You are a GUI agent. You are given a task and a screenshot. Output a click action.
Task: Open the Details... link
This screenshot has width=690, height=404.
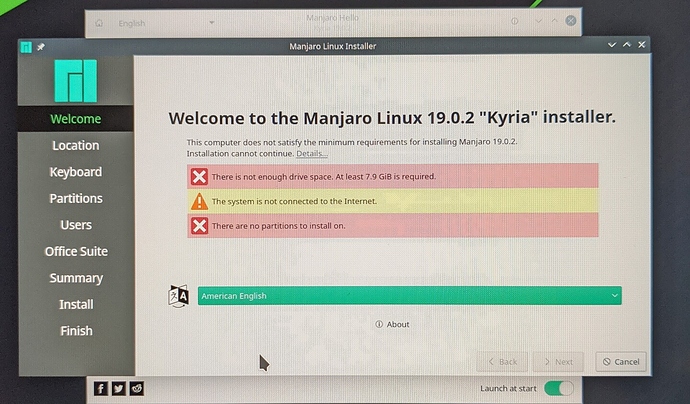pos(312,154)
